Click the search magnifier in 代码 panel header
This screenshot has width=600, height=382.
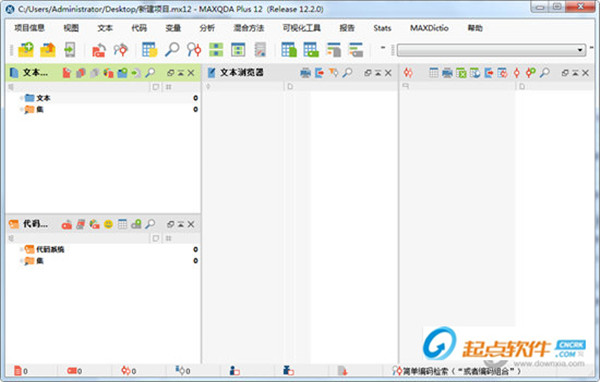click(x=150, y=224)
